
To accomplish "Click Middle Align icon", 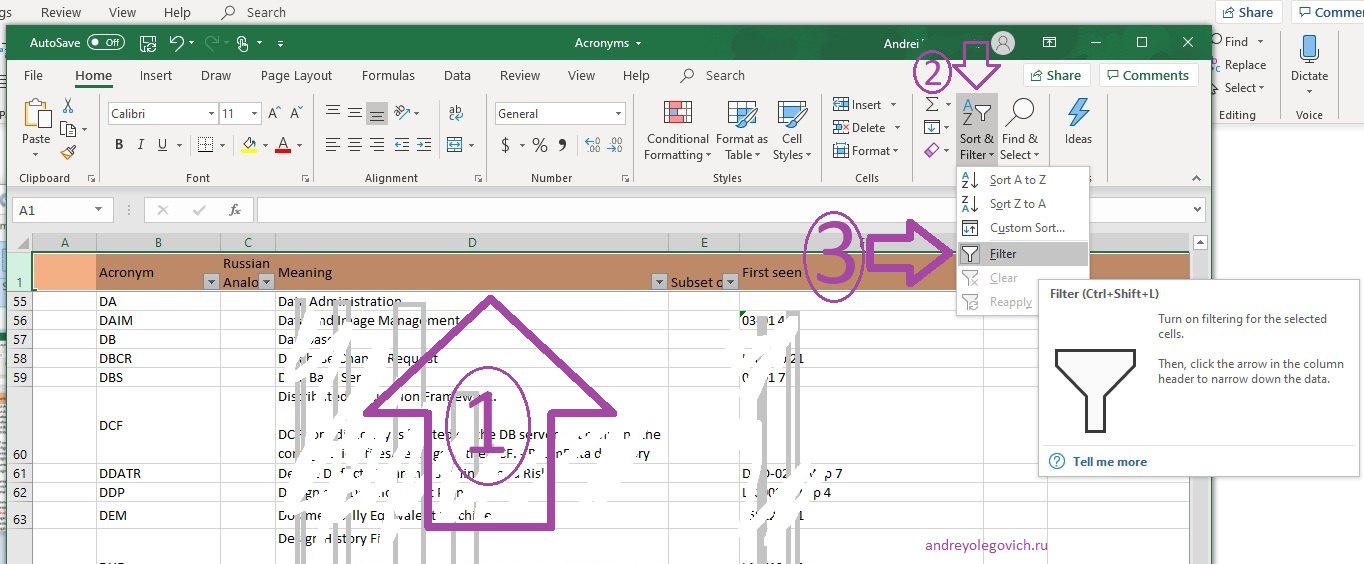I will pos(354,112).
